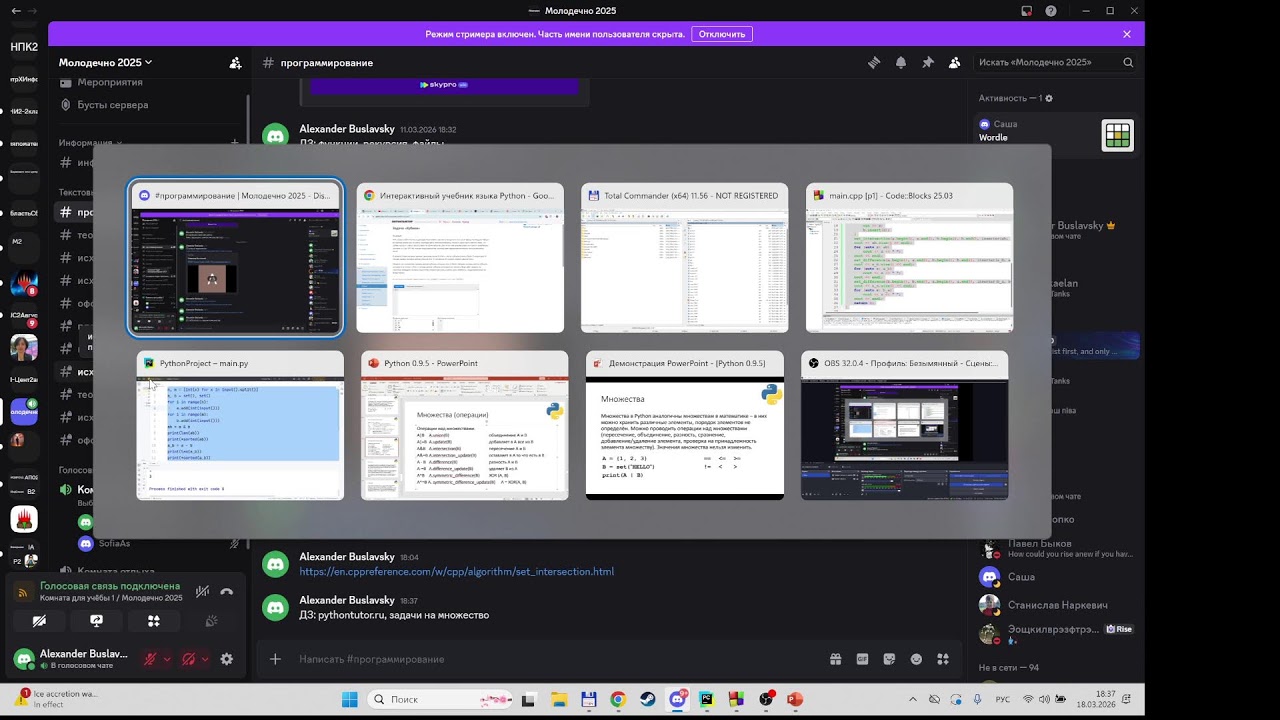The height and width of the screenshot is (720, 1280).
Task: Open the emoji picker icon
Action: click(x=916, y=659)
